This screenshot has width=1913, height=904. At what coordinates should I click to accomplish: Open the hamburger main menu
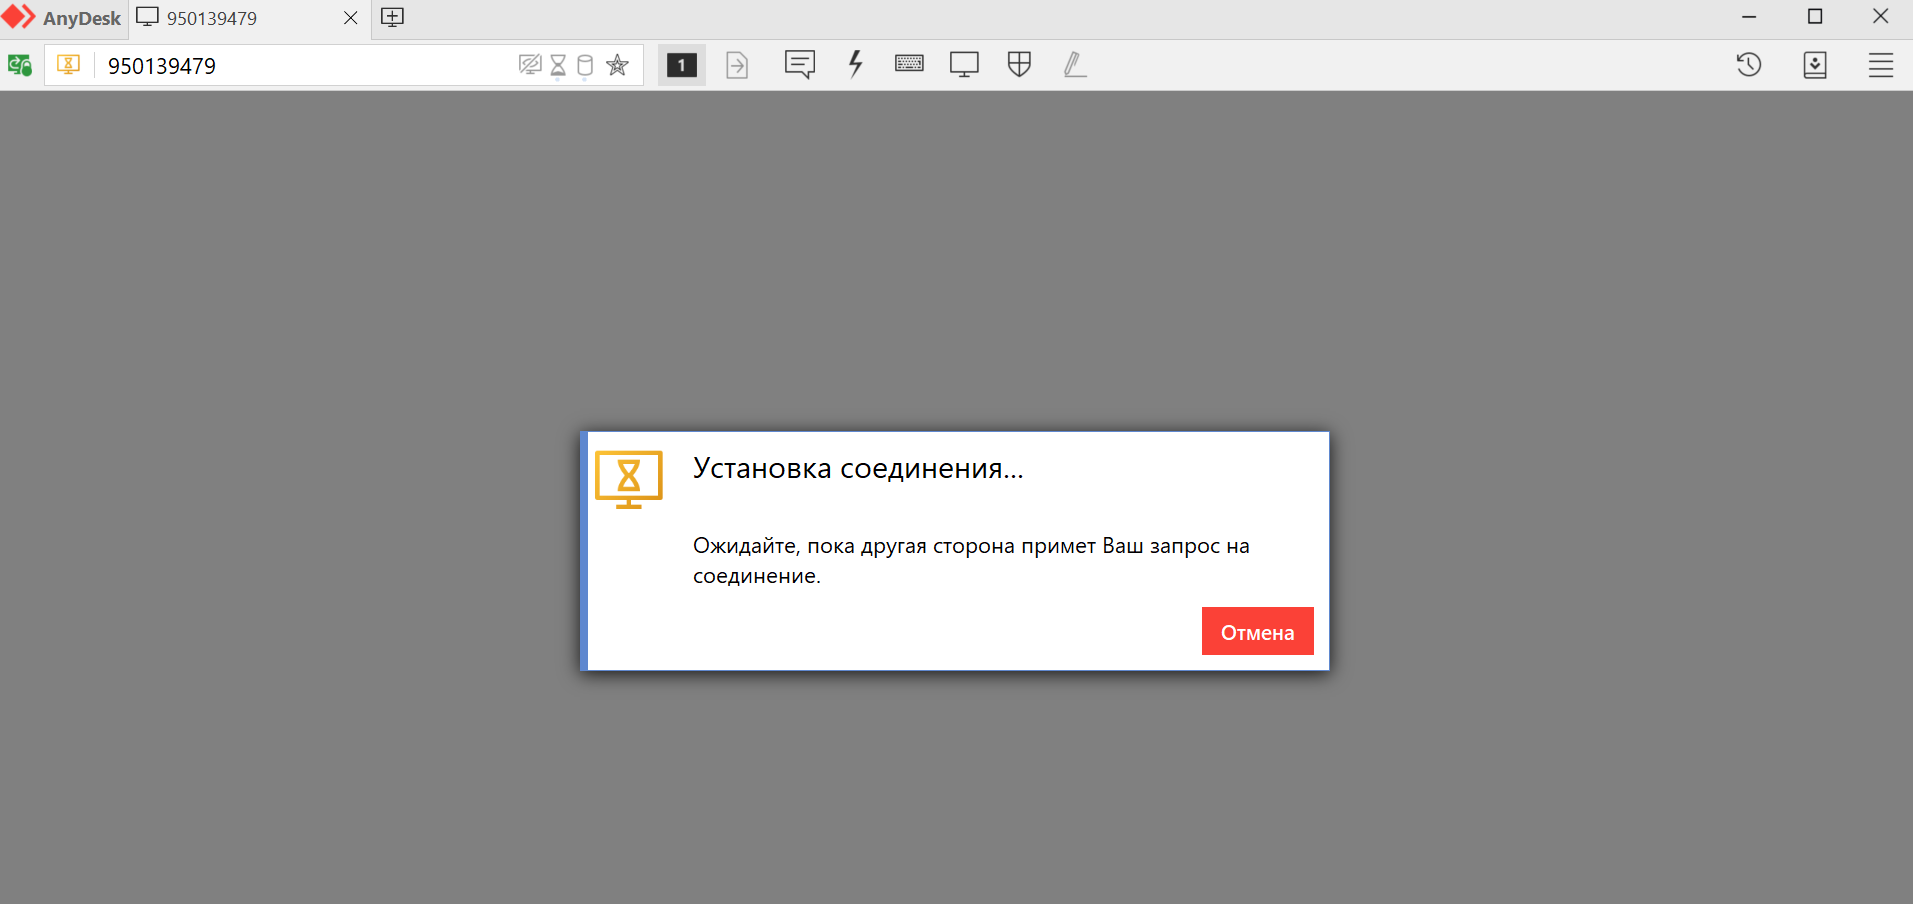click(1880, 65)
